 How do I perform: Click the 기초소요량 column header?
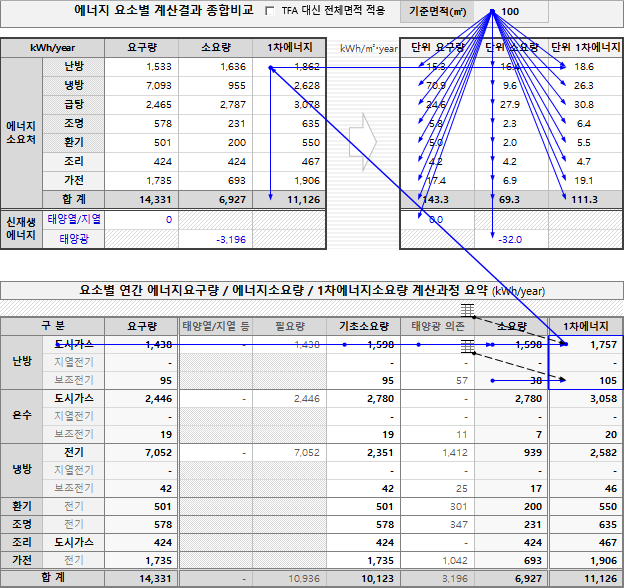point(365,326)
